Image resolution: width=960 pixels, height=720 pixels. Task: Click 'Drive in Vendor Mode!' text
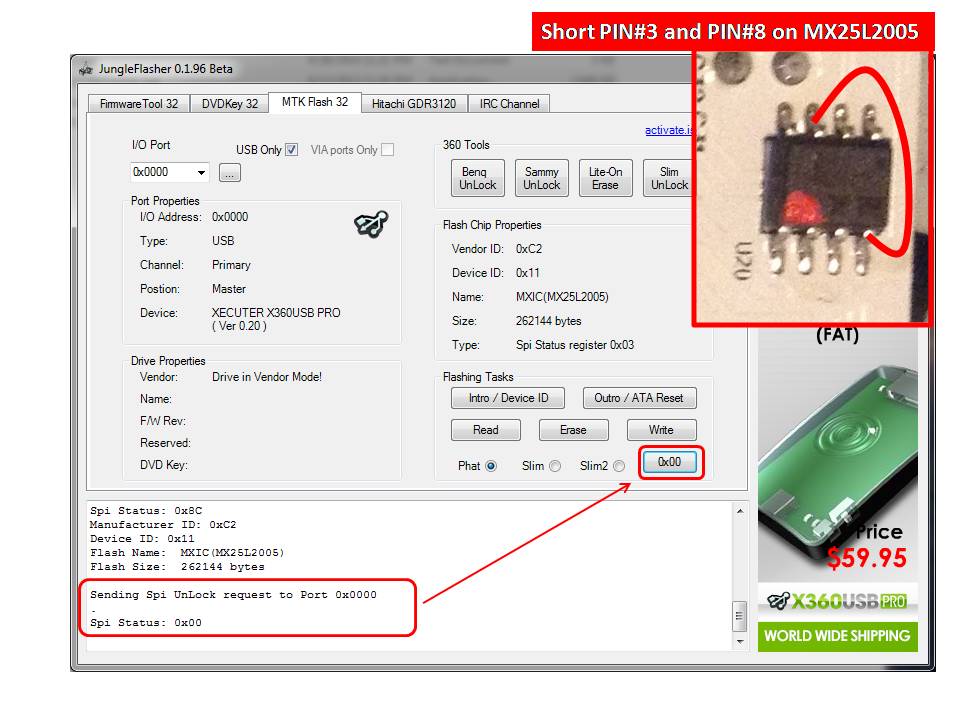point(267,377)
